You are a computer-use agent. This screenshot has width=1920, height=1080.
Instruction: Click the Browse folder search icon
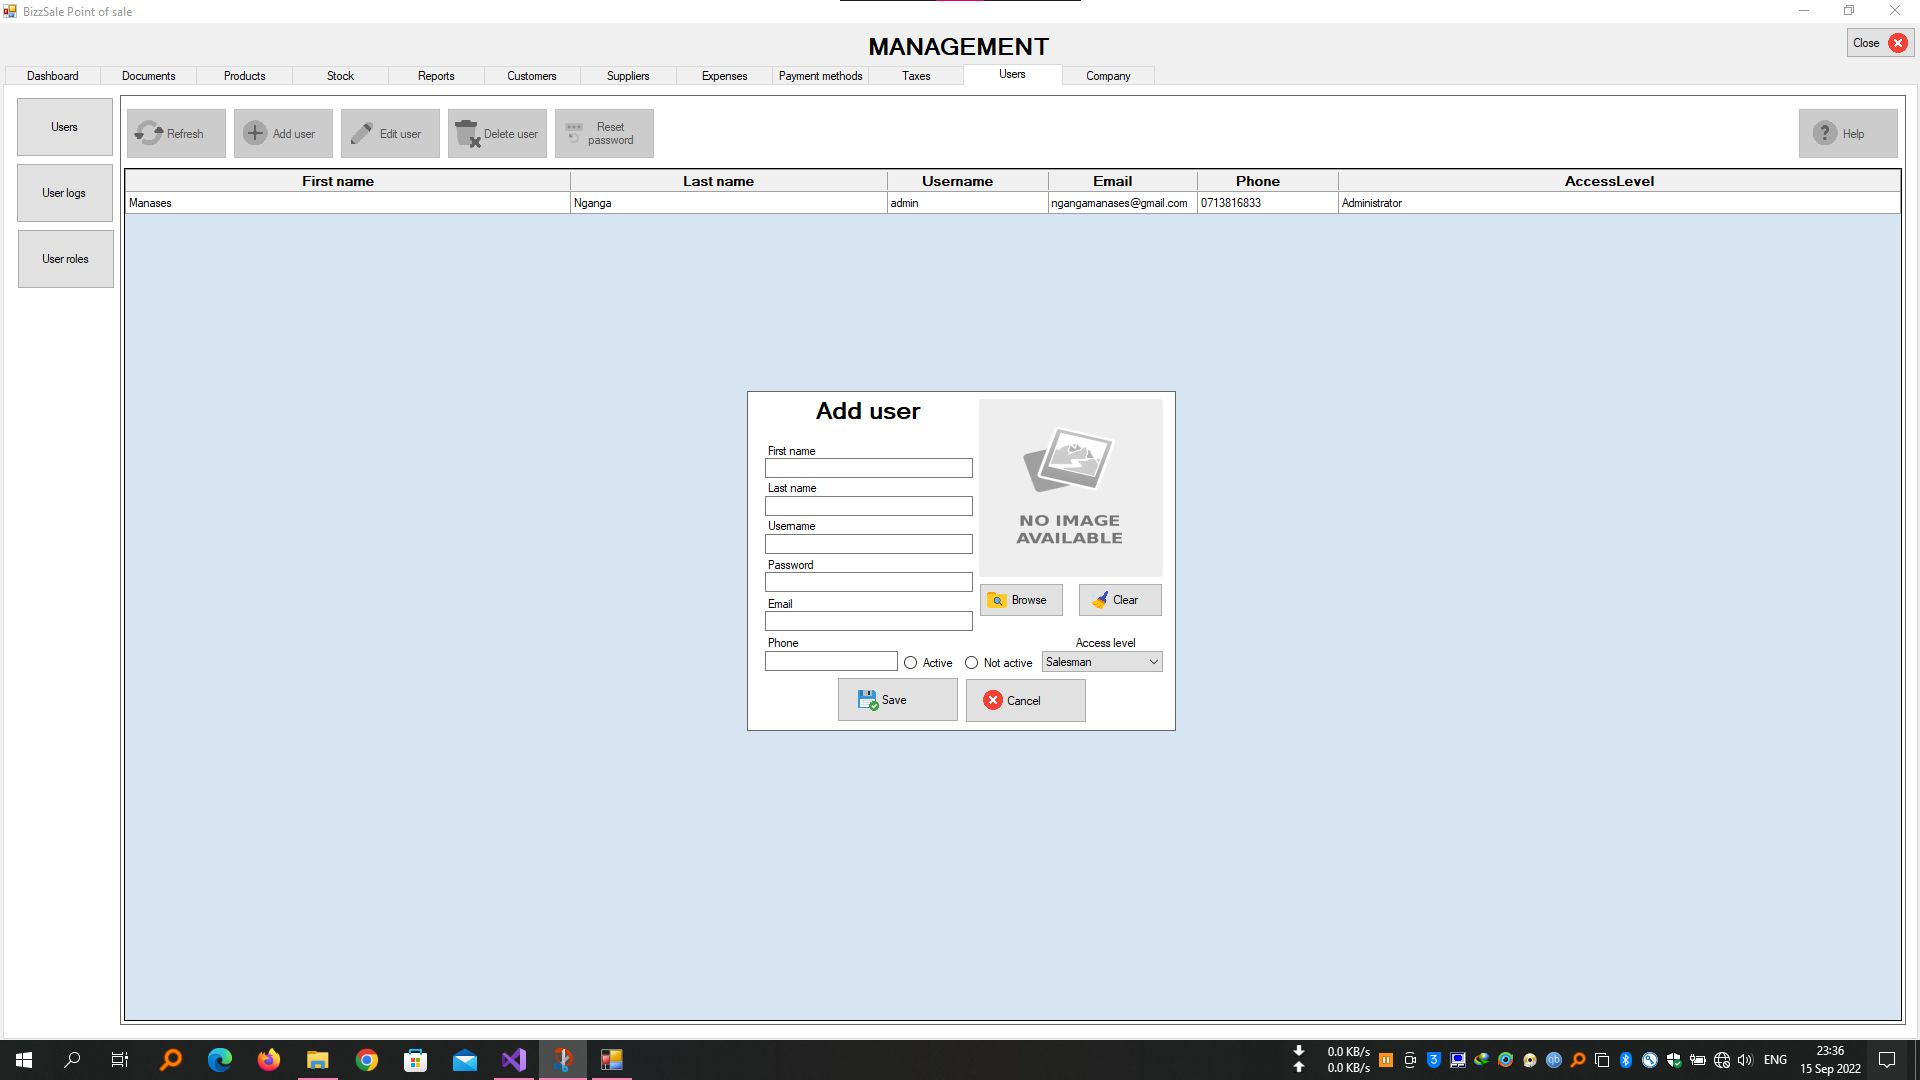pyautogui.click(x=997, y=600)
